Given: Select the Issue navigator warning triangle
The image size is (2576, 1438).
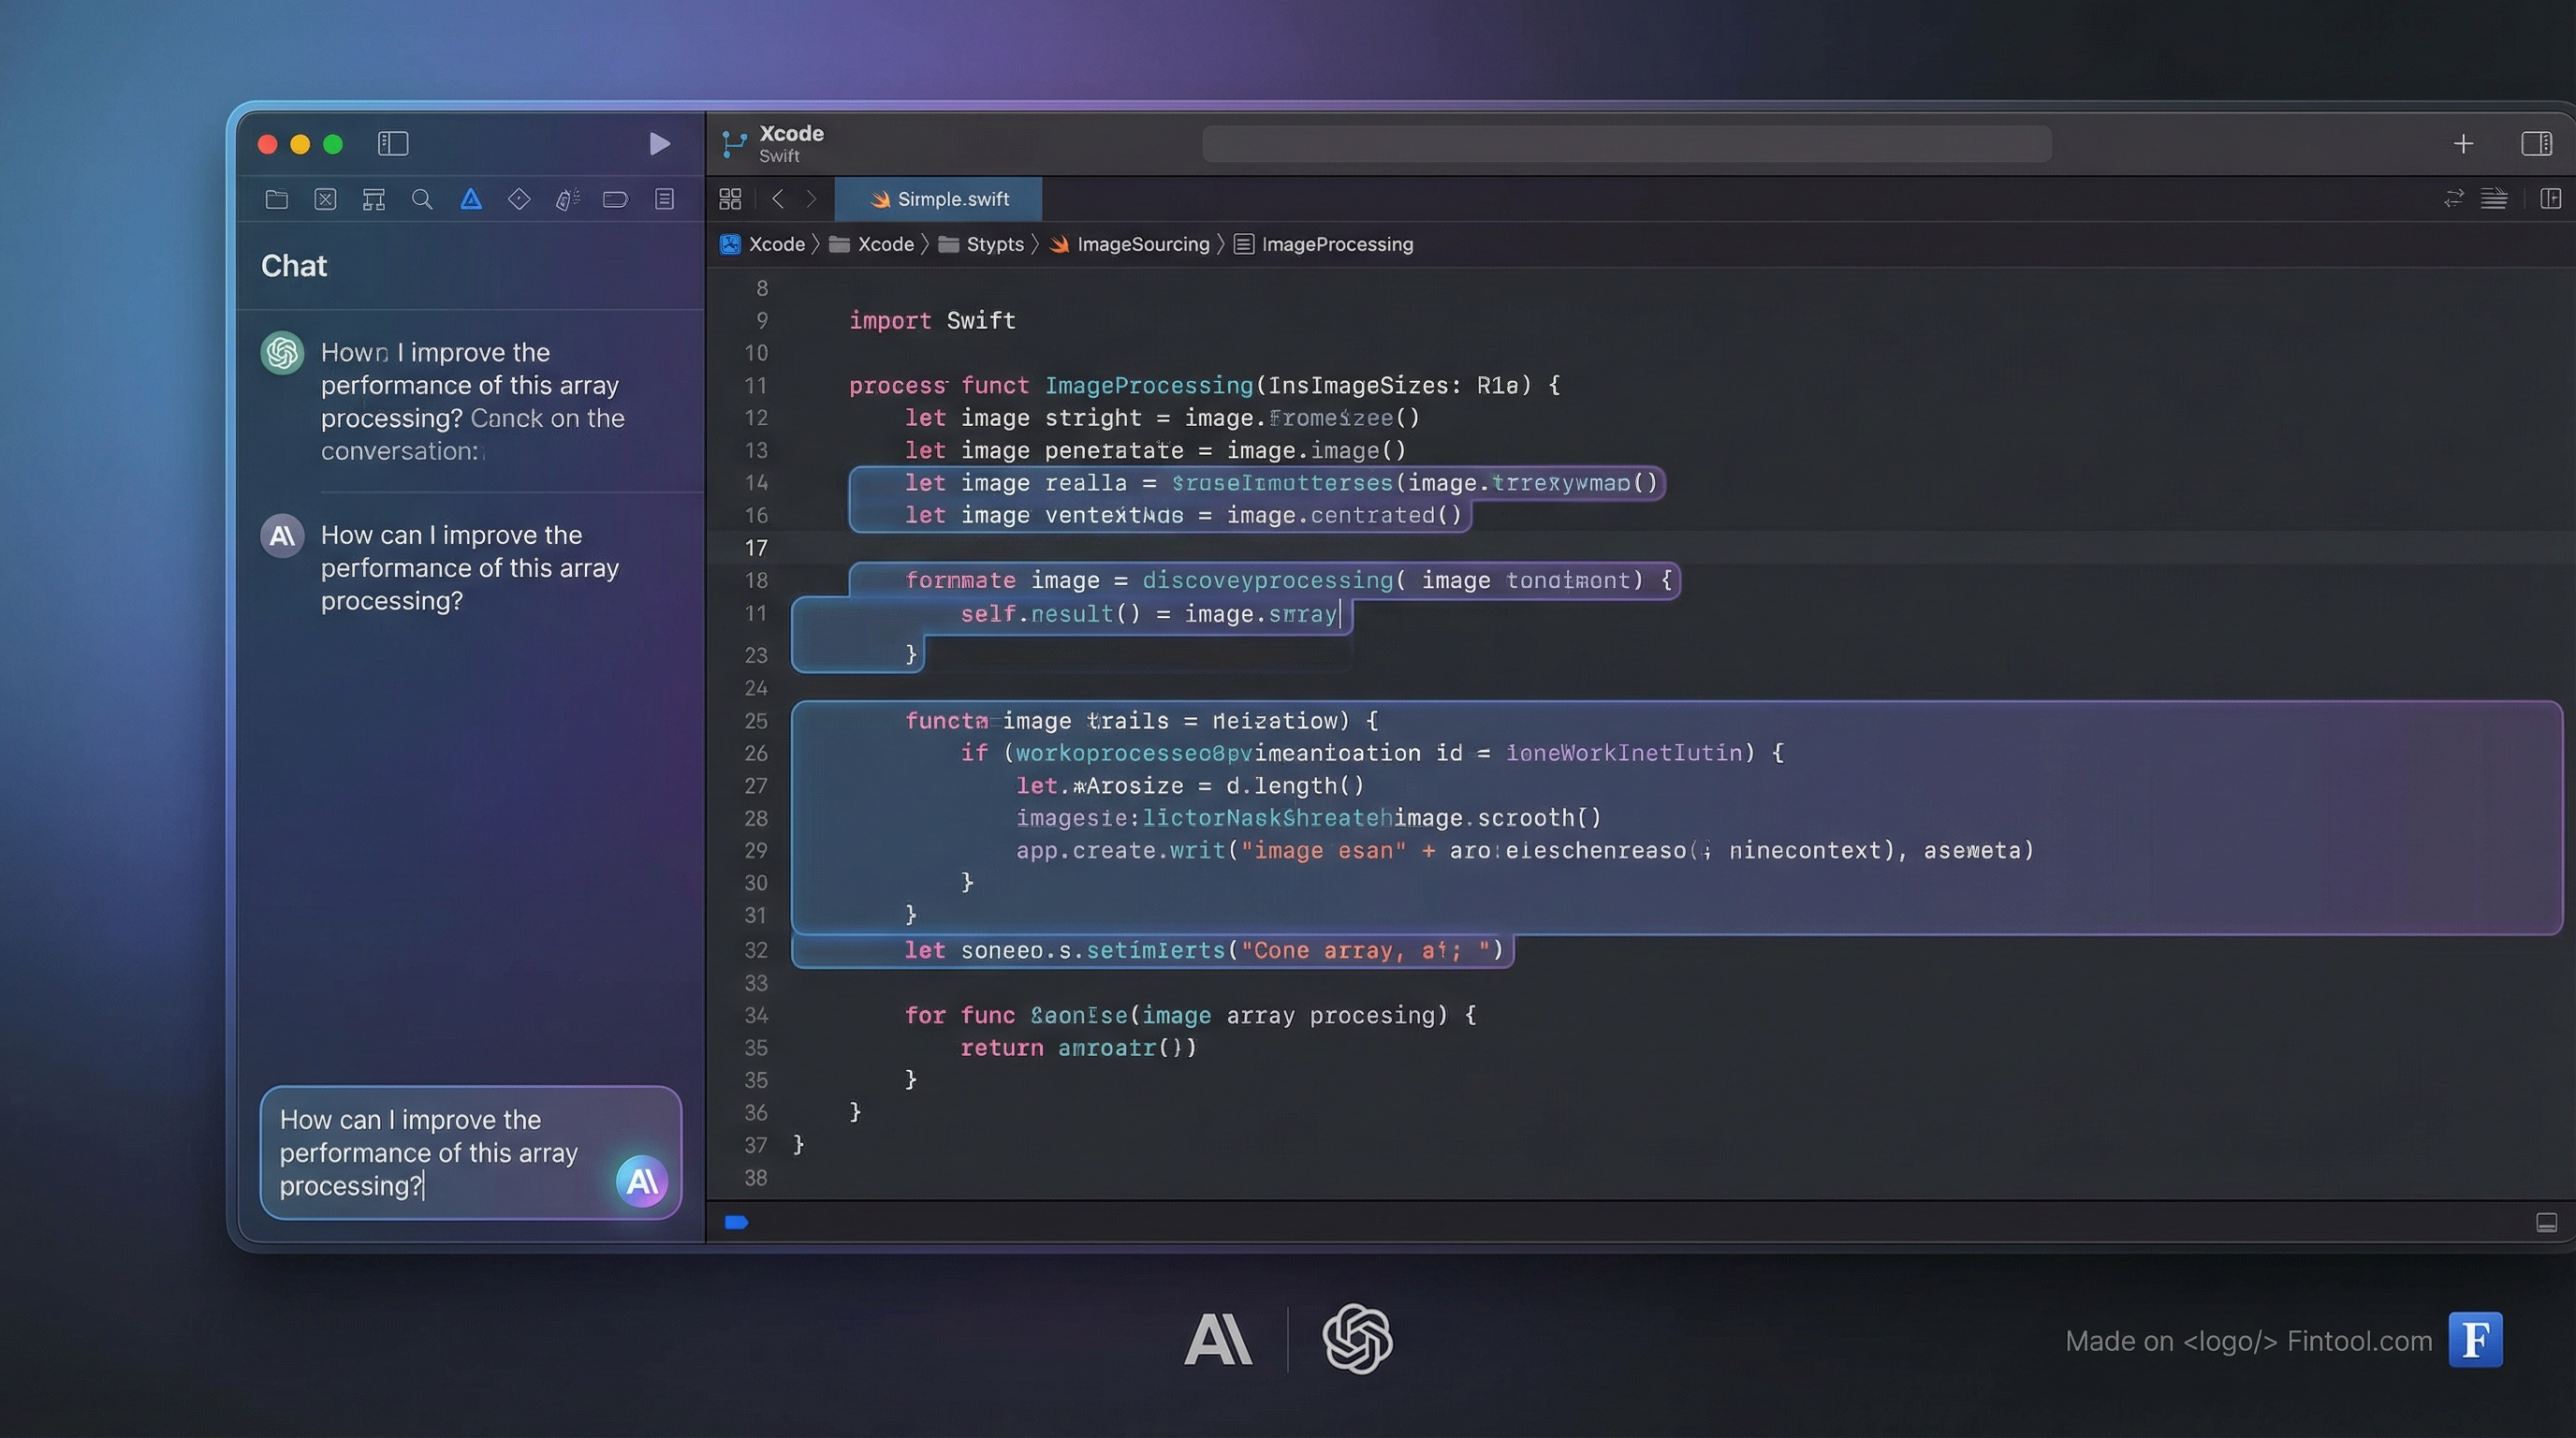Looking at the screenshot, I should (471, 200).
